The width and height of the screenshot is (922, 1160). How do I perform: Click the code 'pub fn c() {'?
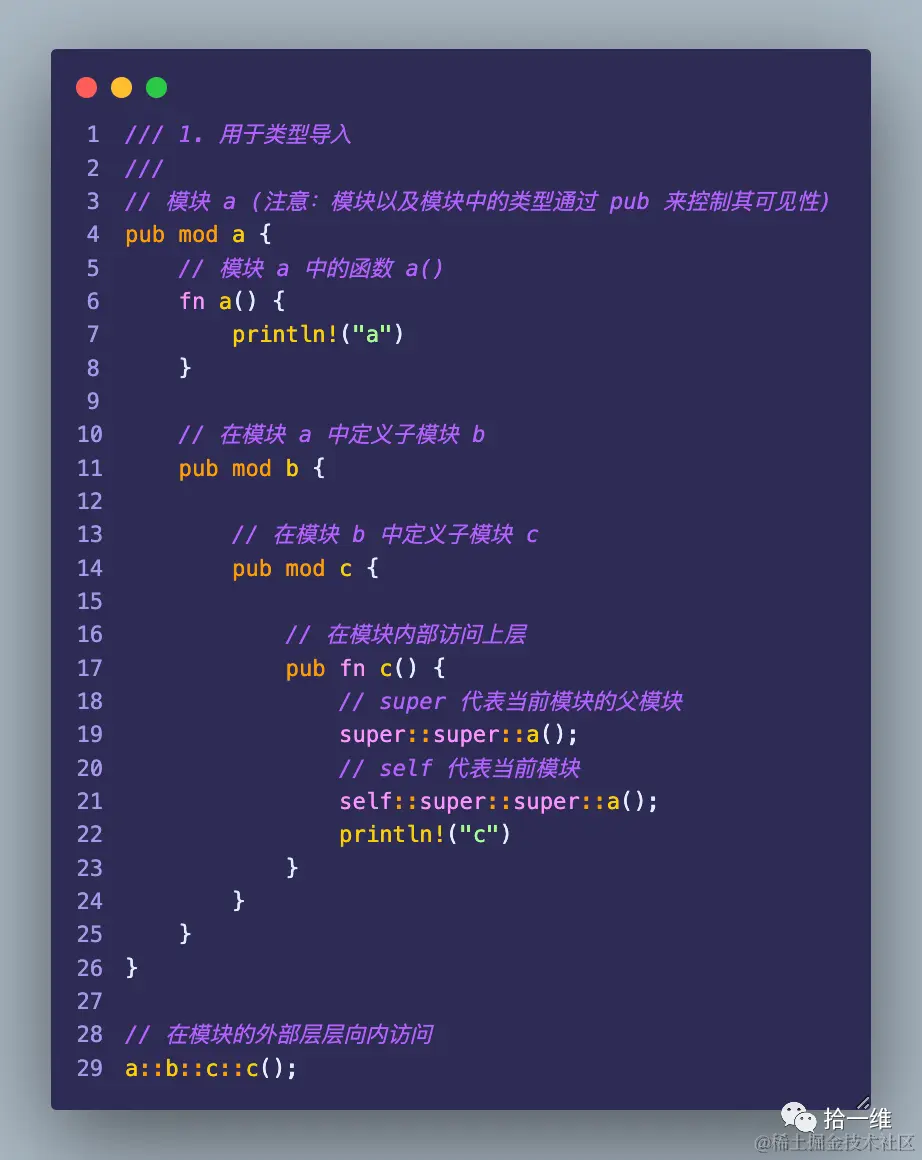(x=366, y=668)
